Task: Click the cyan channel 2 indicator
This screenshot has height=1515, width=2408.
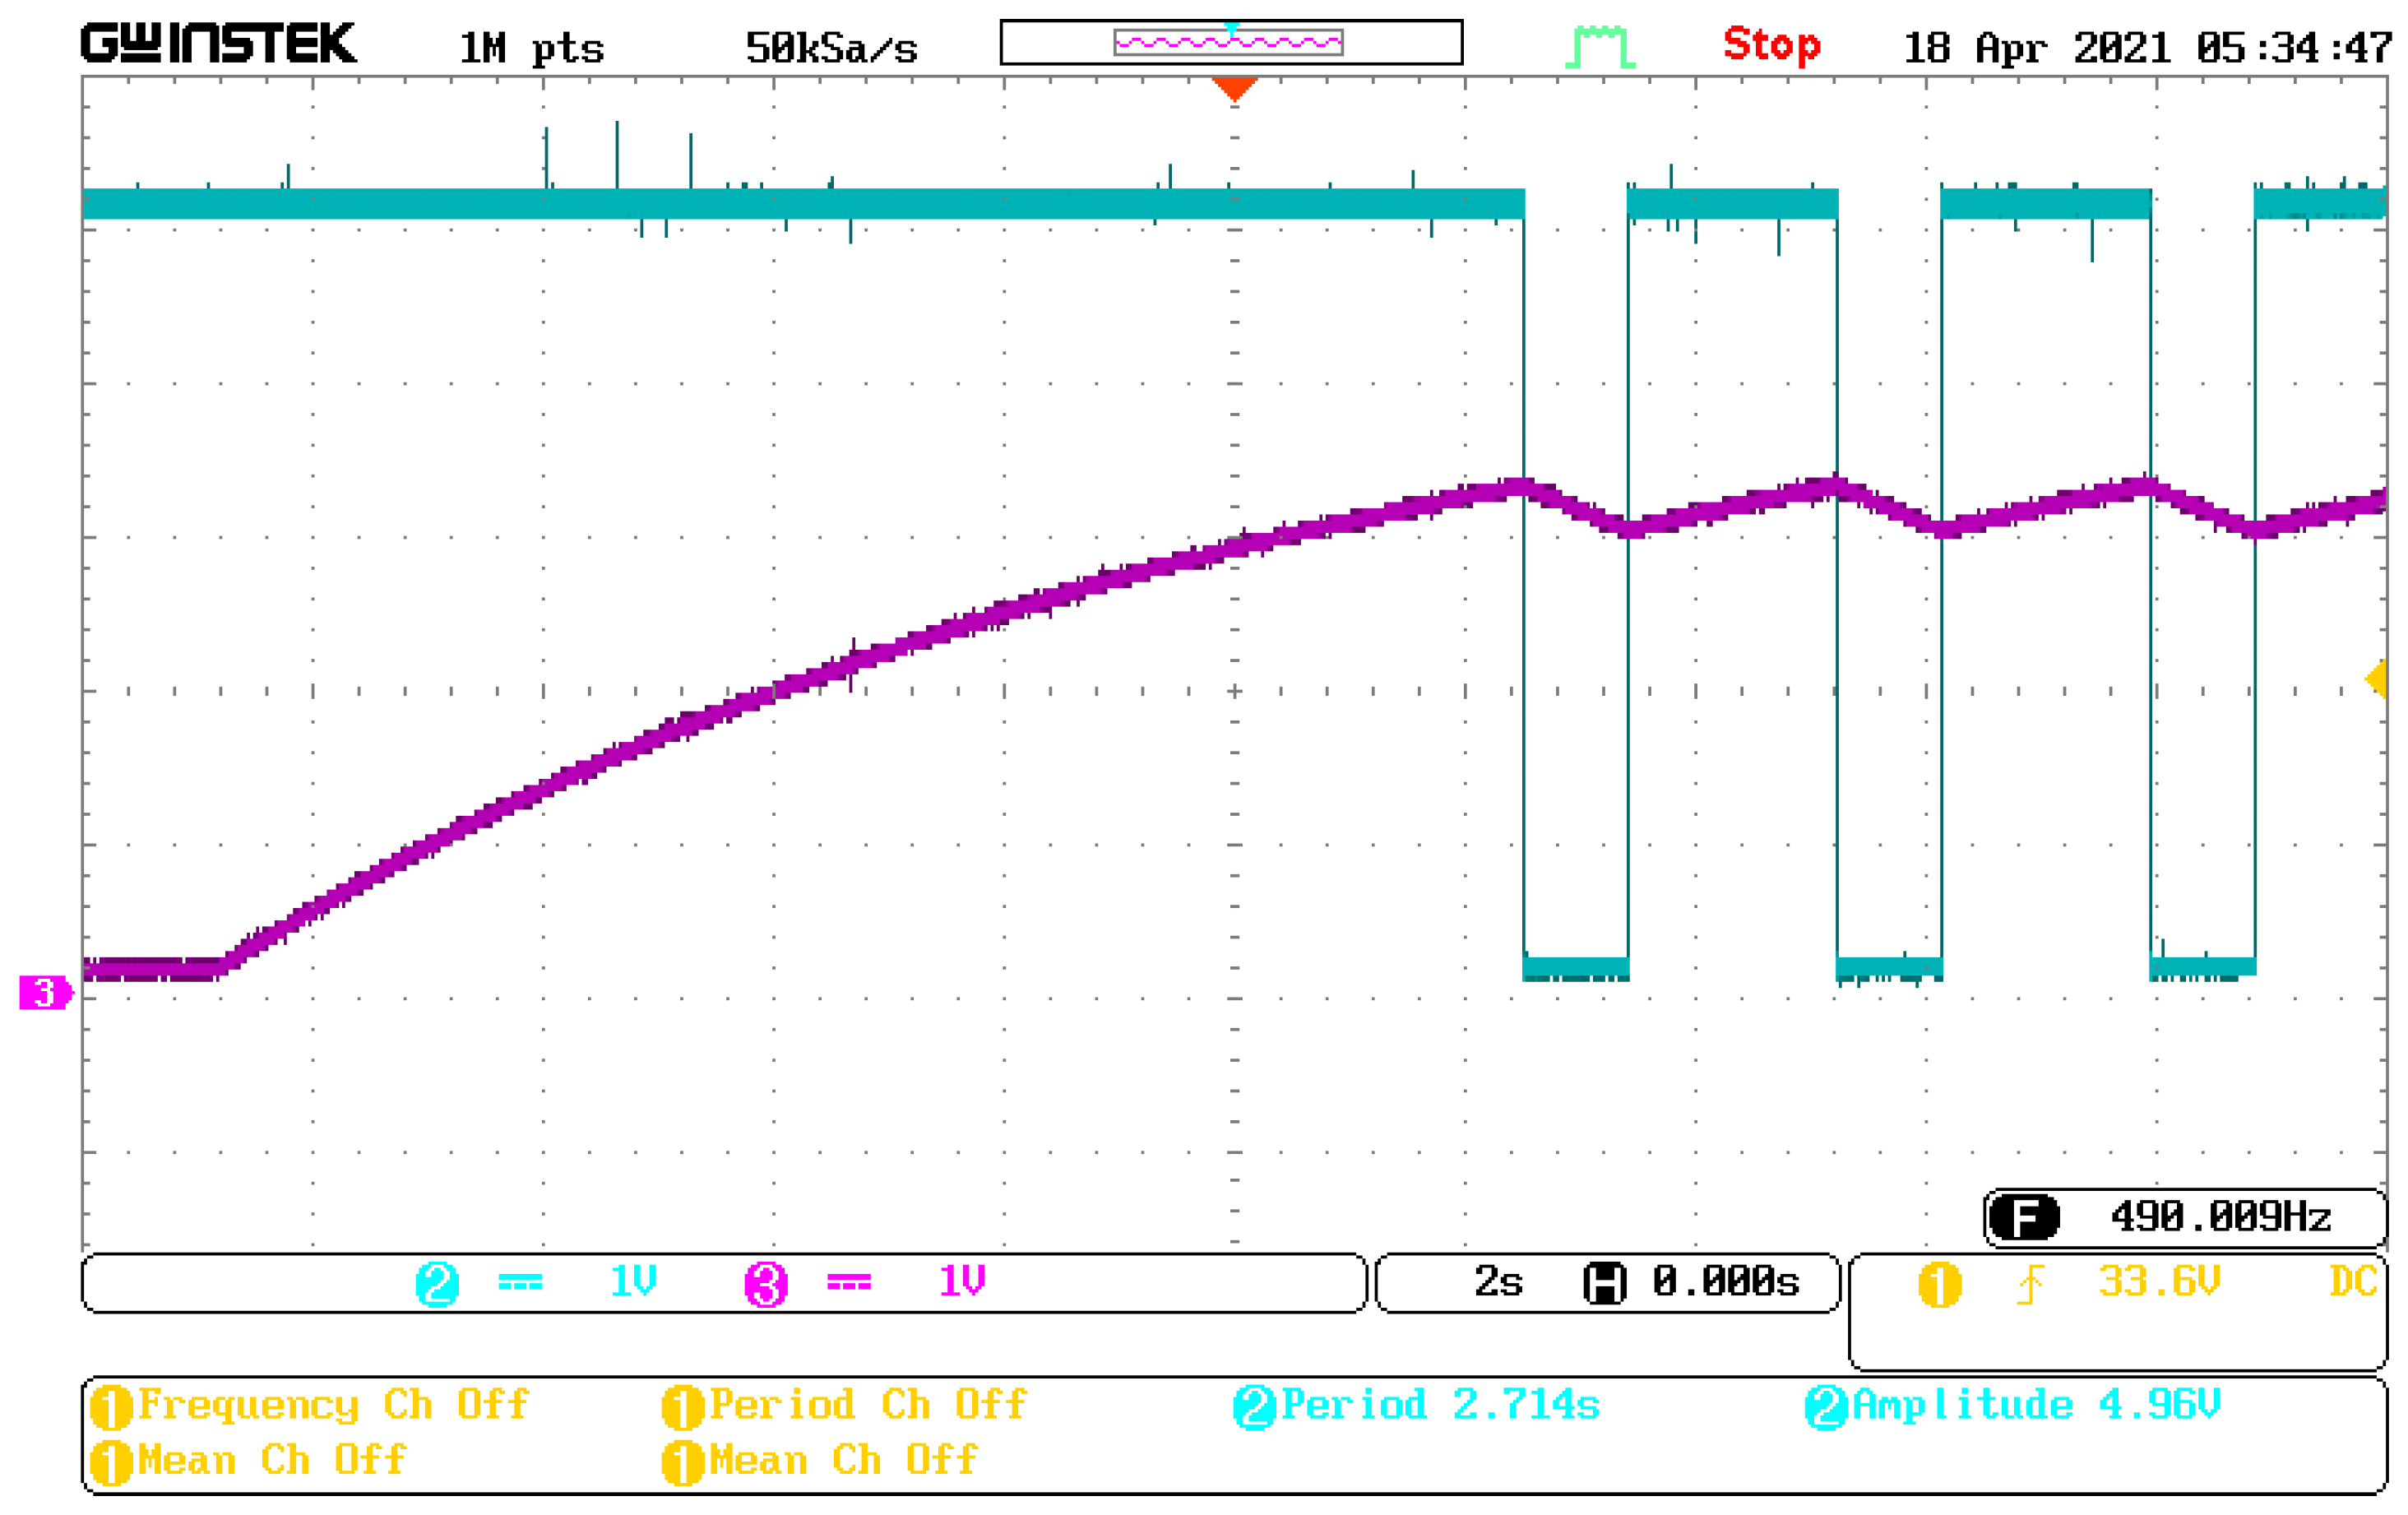Action: coord(437,1284)
